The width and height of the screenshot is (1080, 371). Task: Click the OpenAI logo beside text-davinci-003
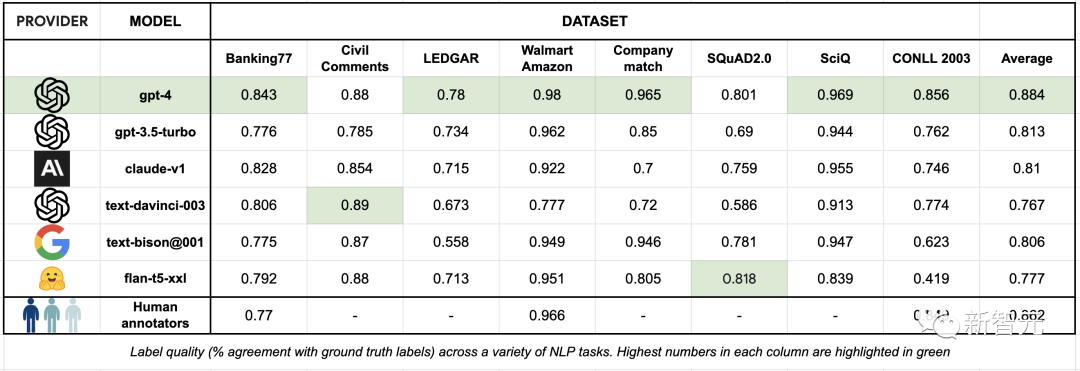pos(52,205)
